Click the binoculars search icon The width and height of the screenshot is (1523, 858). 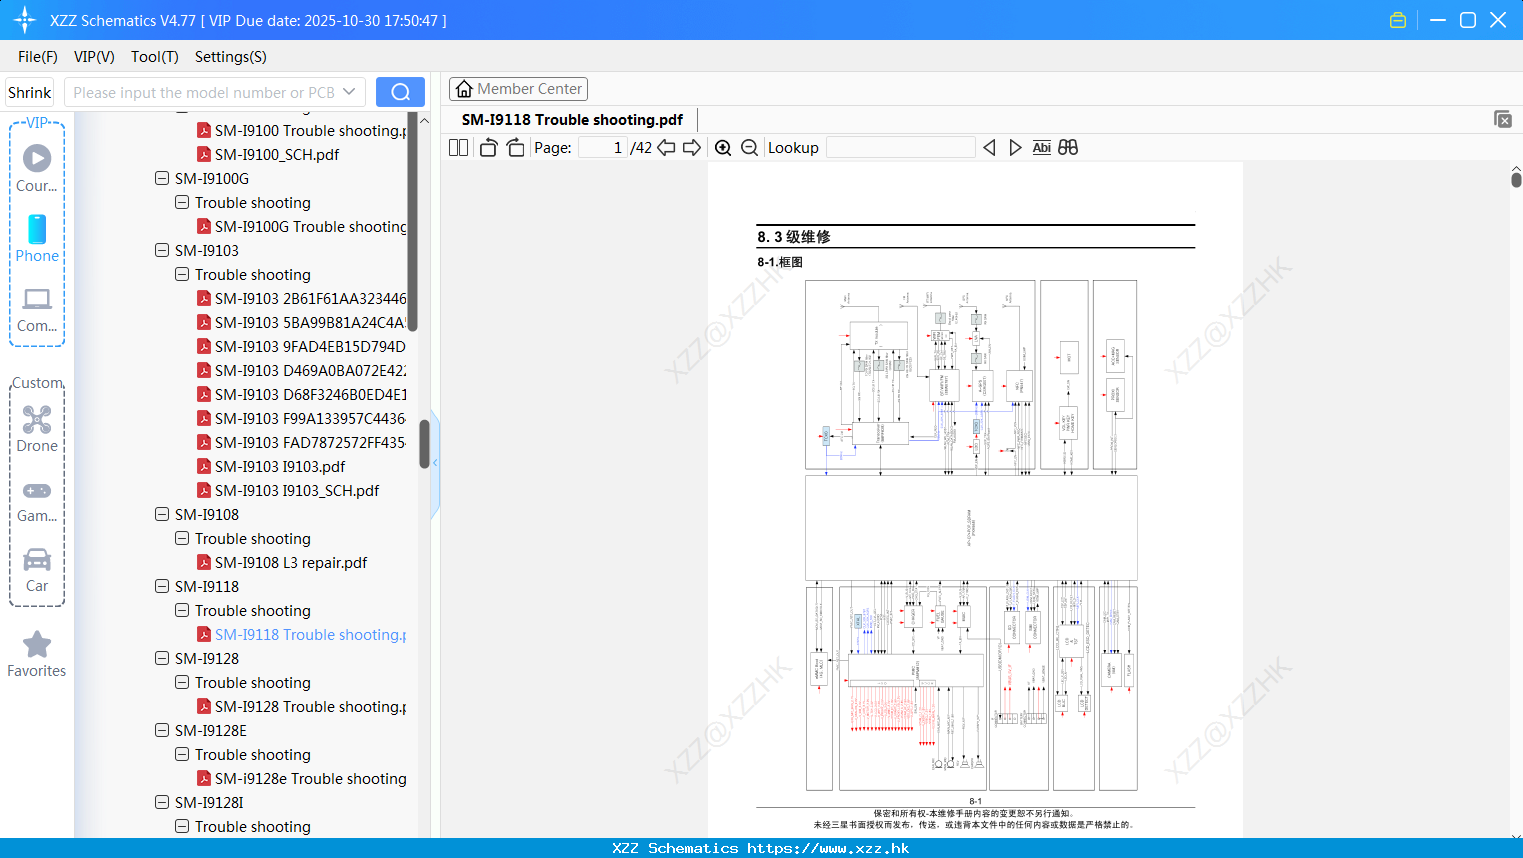1068,148
